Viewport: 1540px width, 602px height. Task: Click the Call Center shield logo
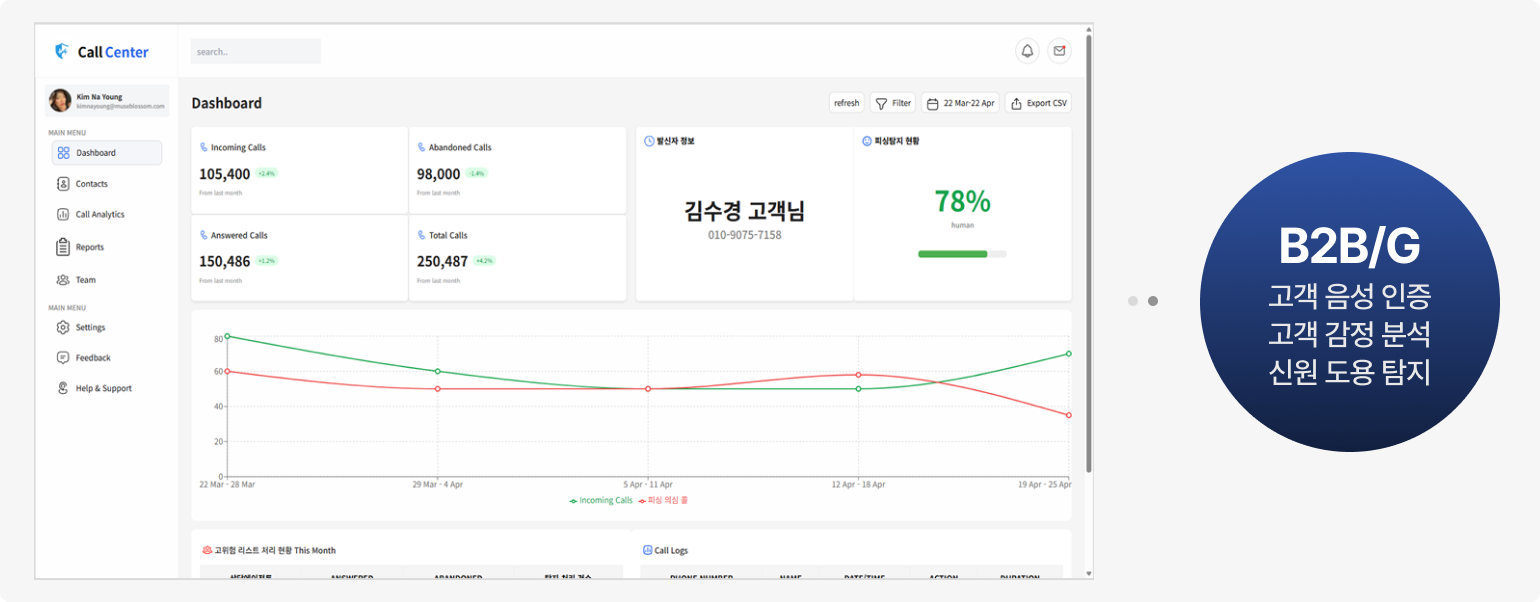pyautogui.click(x=61, y=51)
